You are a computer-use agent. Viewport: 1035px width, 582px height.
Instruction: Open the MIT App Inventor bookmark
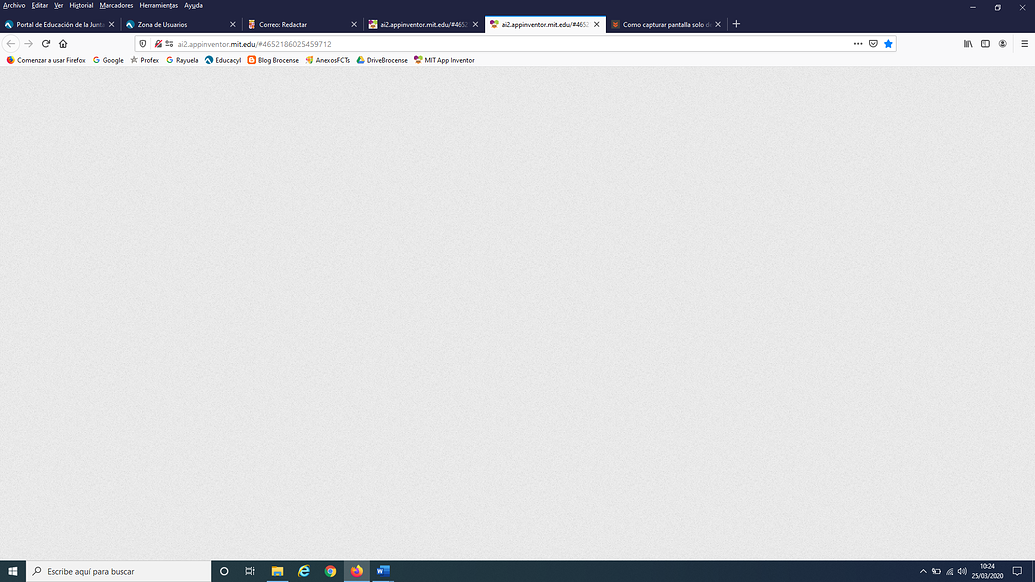click(443, 60)
